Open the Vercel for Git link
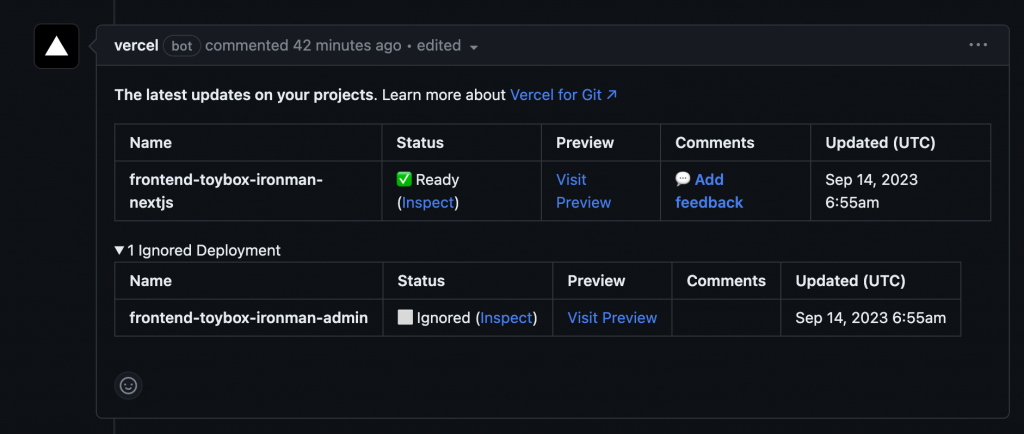This screenshot has width=1024, height=434. coord(564,95)
